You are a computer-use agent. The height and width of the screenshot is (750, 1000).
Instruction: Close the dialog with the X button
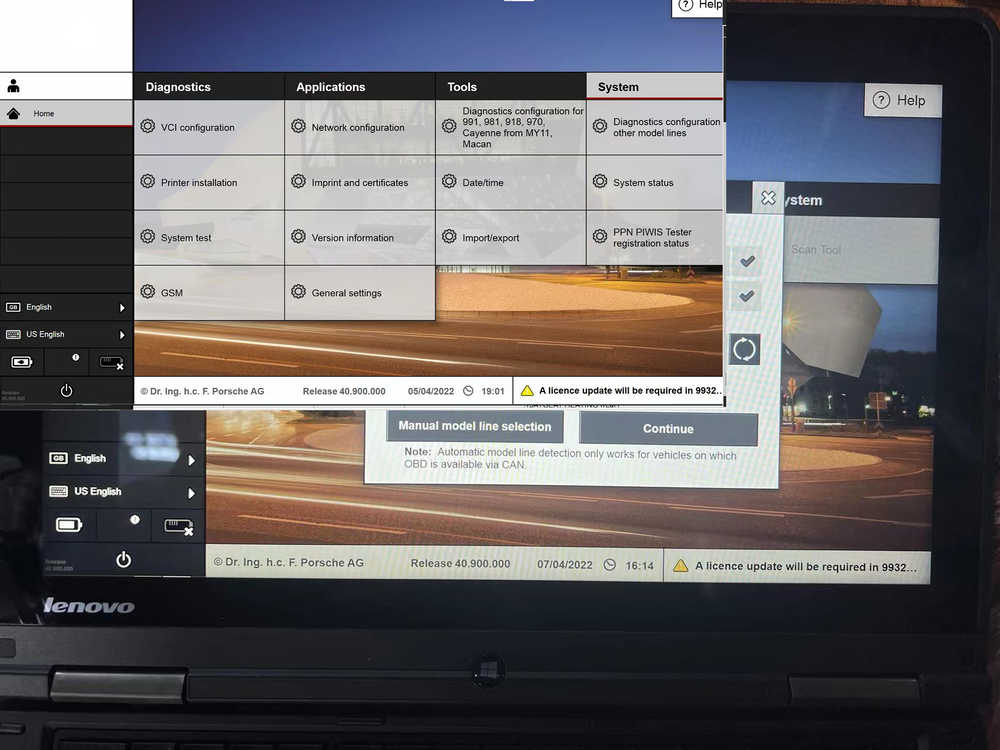tap(768, 198)
